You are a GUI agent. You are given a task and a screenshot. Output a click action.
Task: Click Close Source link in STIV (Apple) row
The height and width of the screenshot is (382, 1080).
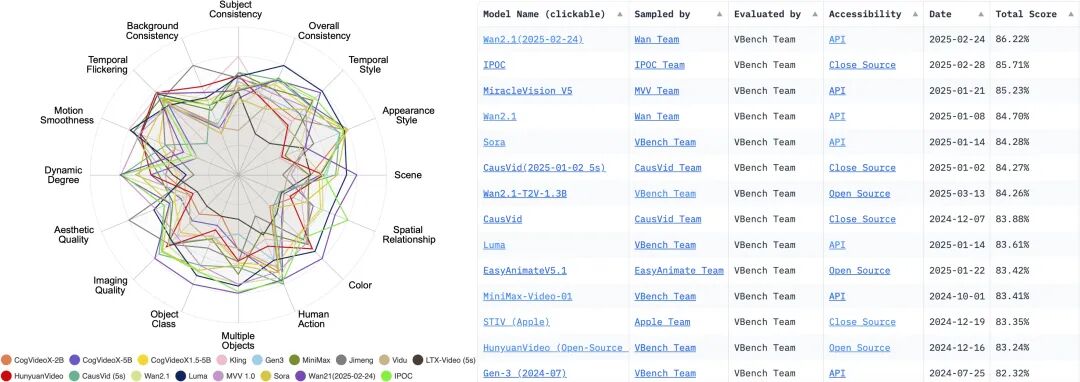pos(862,321)
